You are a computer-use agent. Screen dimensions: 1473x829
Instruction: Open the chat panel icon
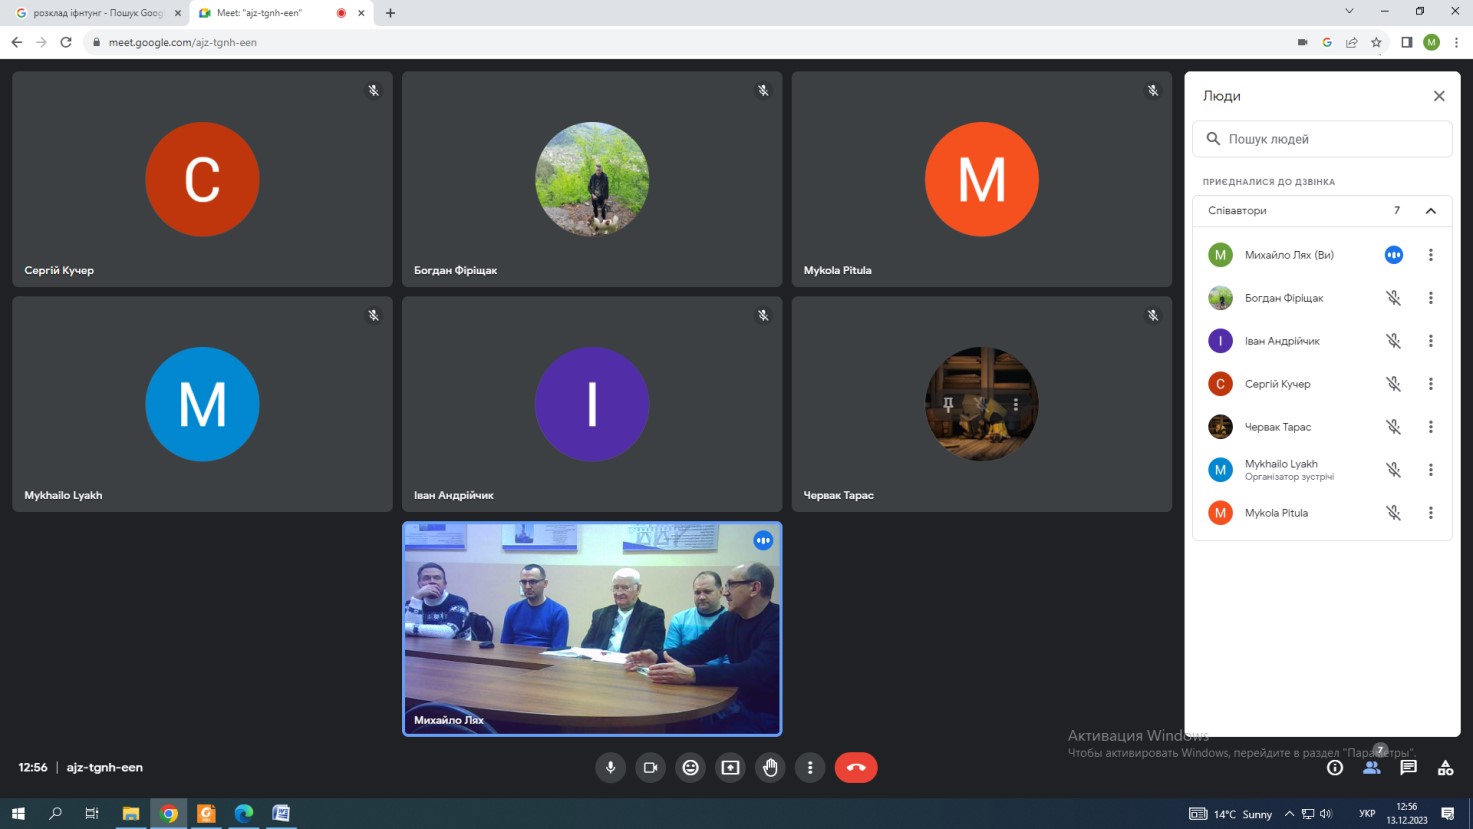click(1408, 767)
